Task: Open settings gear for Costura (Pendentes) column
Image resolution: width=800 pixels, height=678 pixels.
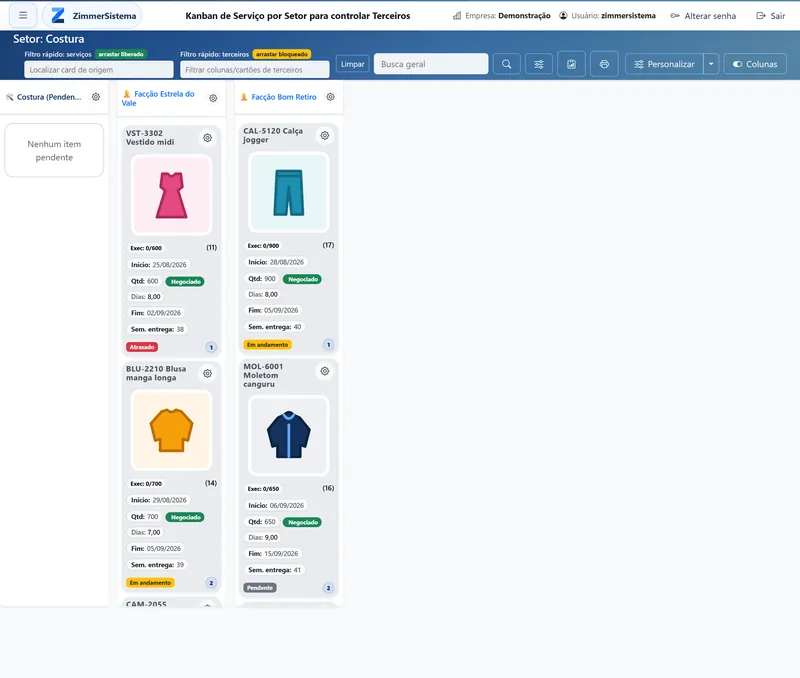Action: point(96,97)
